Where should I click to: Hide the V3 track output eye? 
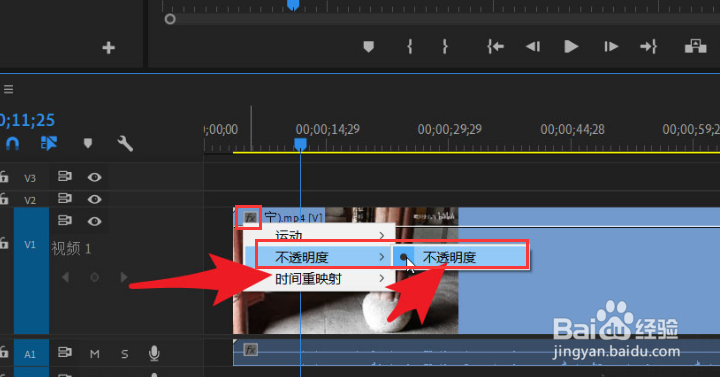[95, 177]
